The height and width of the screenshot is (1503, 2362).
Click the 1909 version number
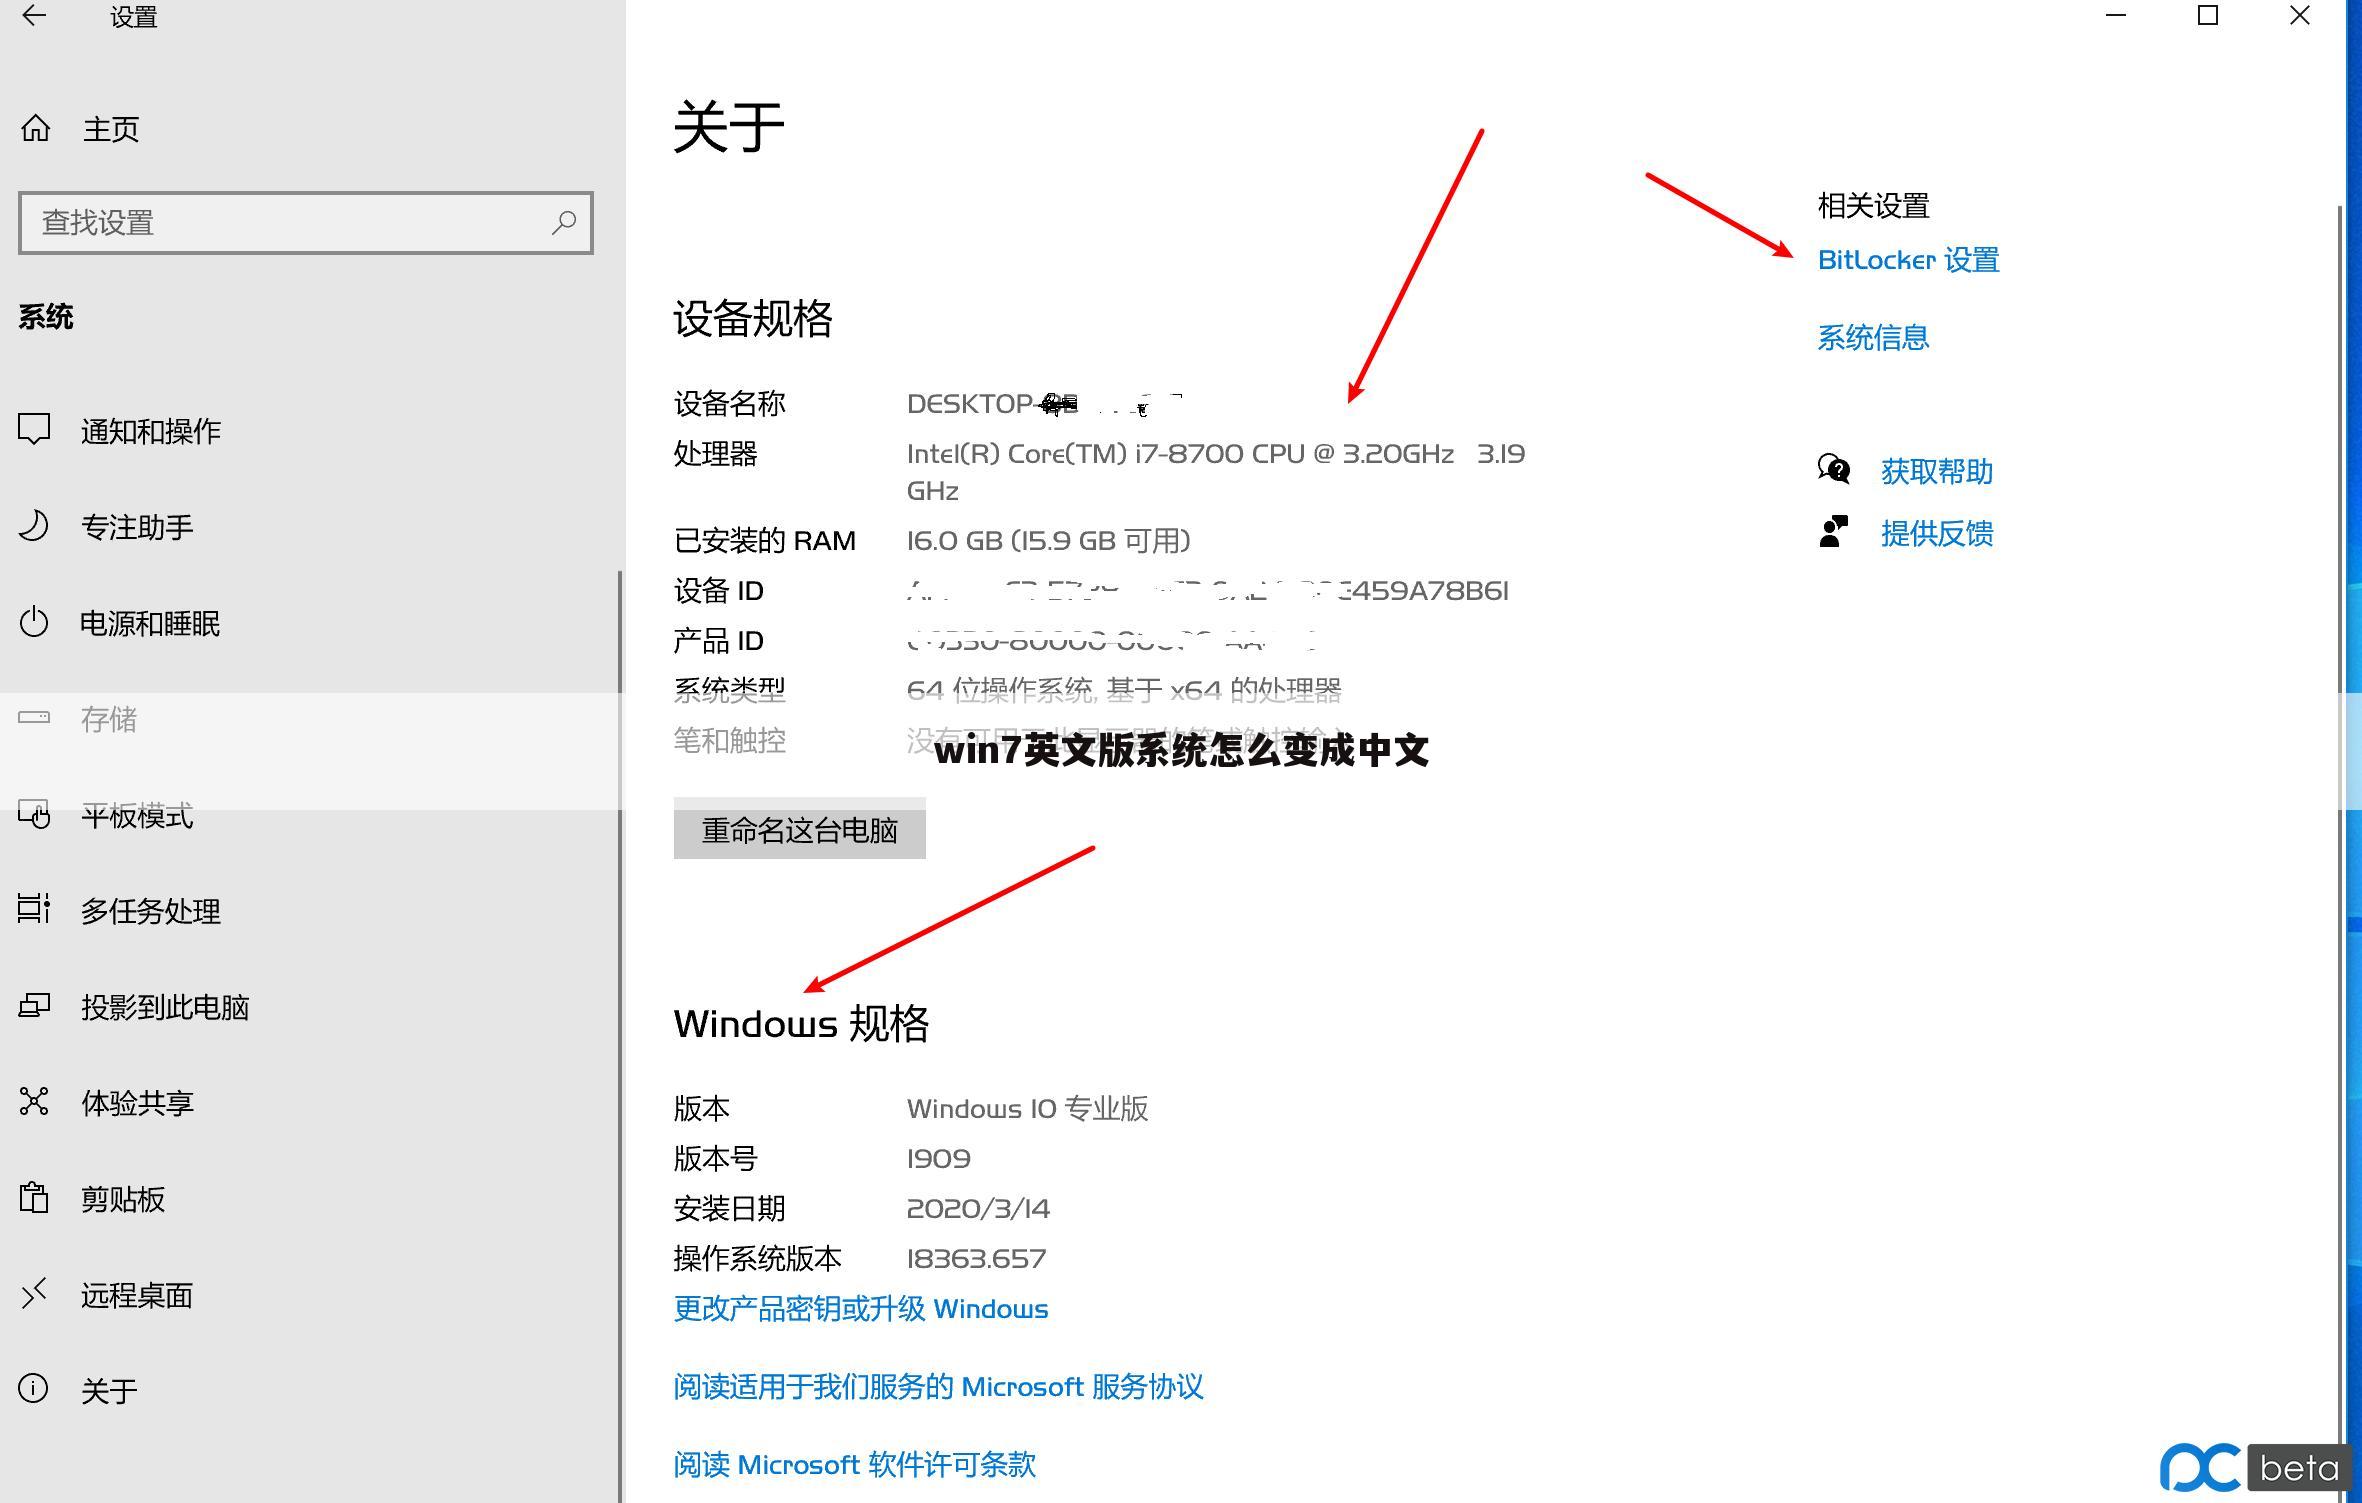938,1158
